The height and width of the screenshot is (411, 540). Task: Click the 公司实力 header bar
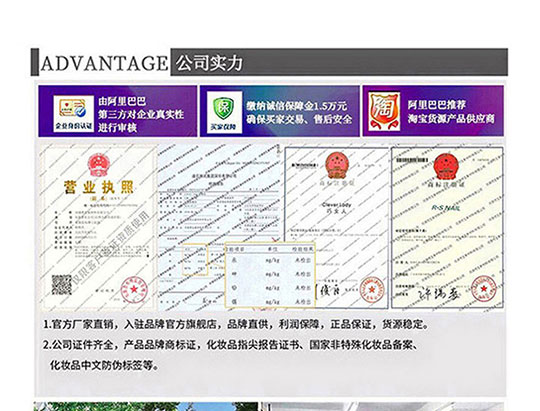tap(339, 62)
